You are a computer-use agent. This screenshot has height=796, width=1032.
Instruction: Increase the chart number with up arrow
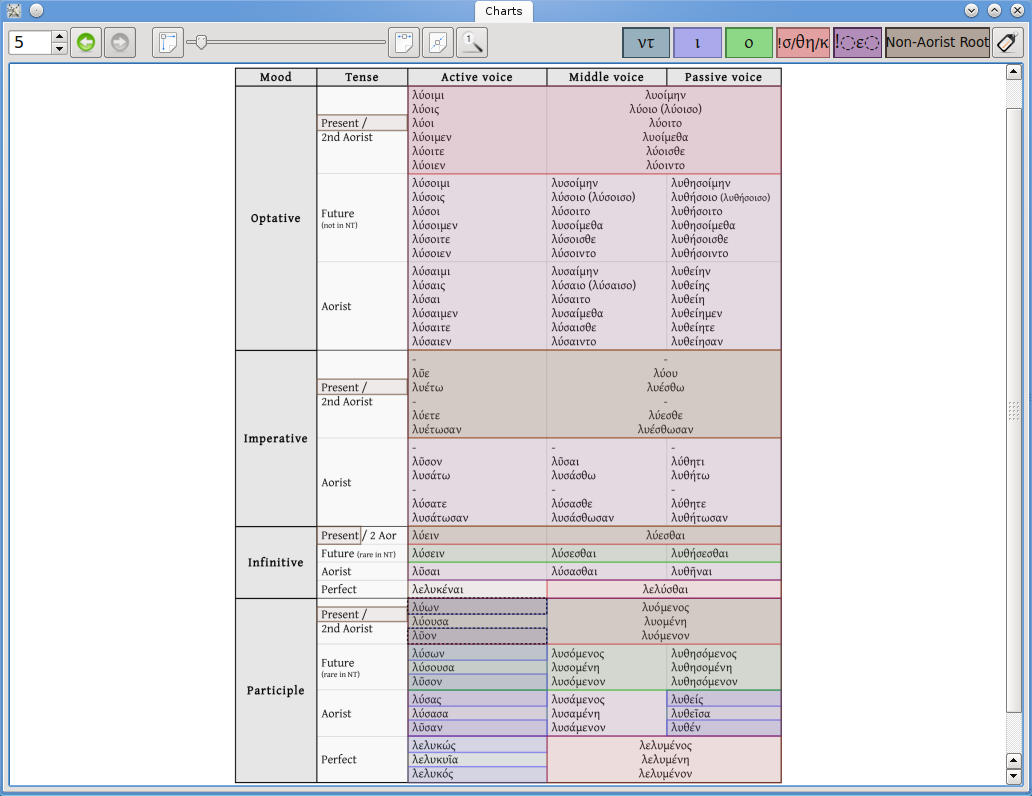pyautogui.click(x=59, y=36)
